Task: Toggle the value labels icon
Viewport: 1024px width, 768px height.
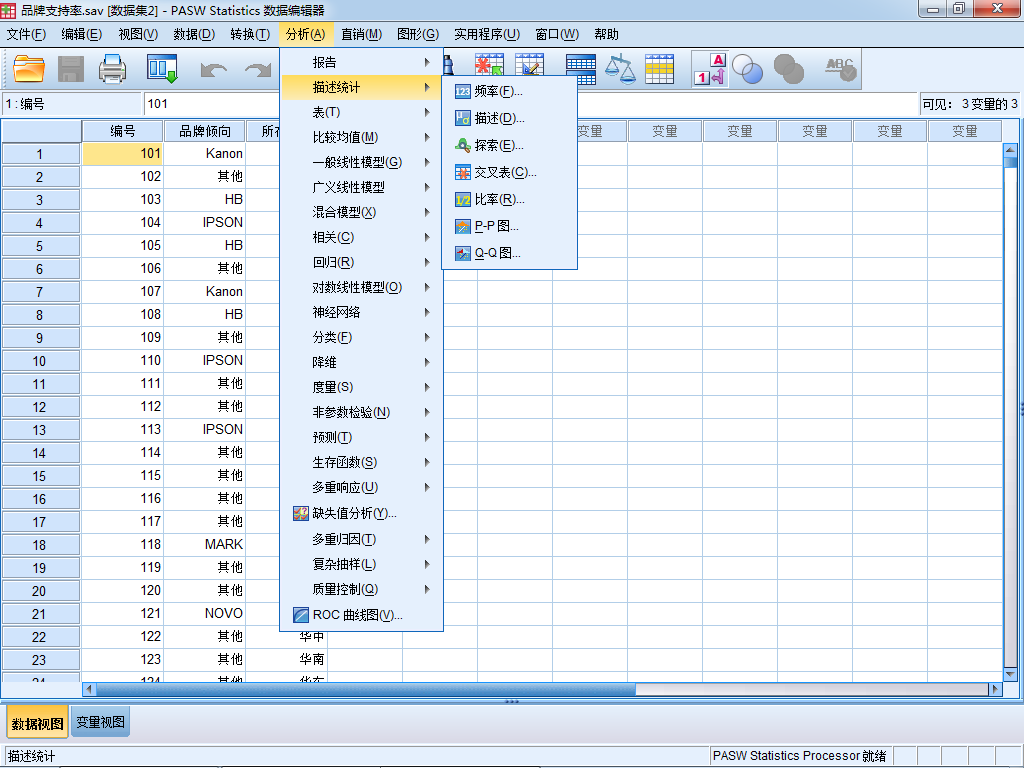Action: (710, 69)
